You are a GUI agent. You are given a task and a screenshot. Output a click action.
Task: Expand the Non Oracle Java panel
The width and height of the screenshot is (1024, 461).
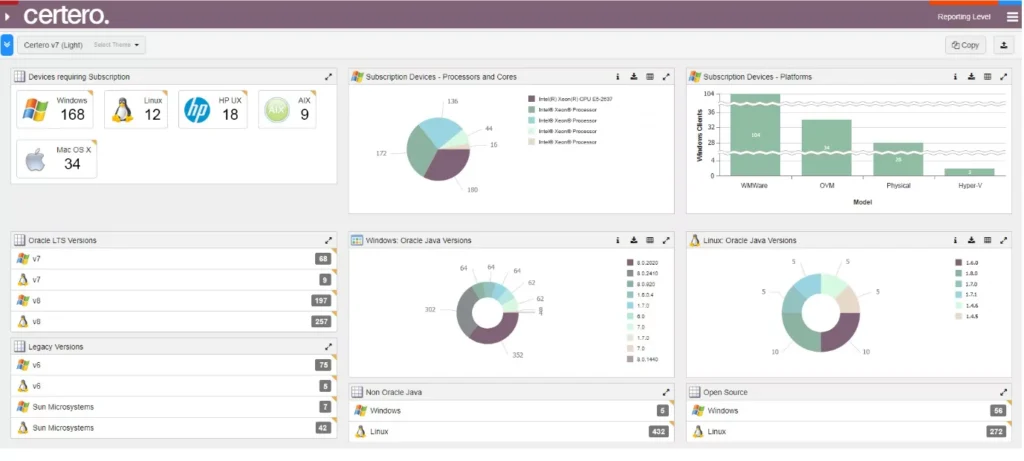666,392
